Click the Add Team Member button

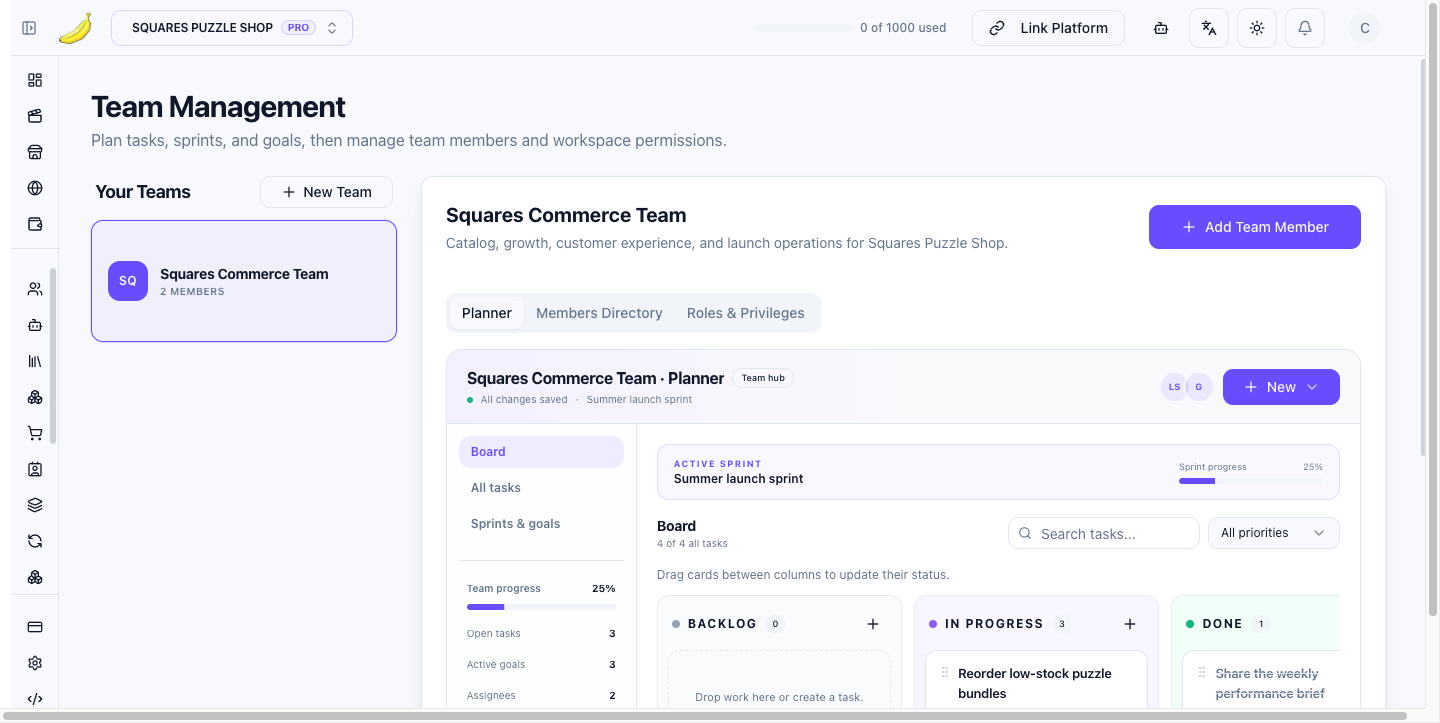(1255, 227)
